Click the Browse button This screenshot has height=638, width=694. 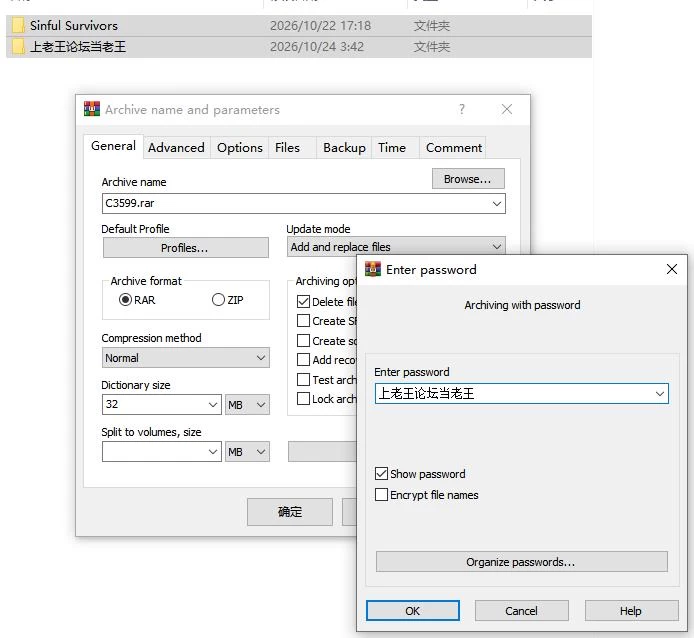coord(468,179)
